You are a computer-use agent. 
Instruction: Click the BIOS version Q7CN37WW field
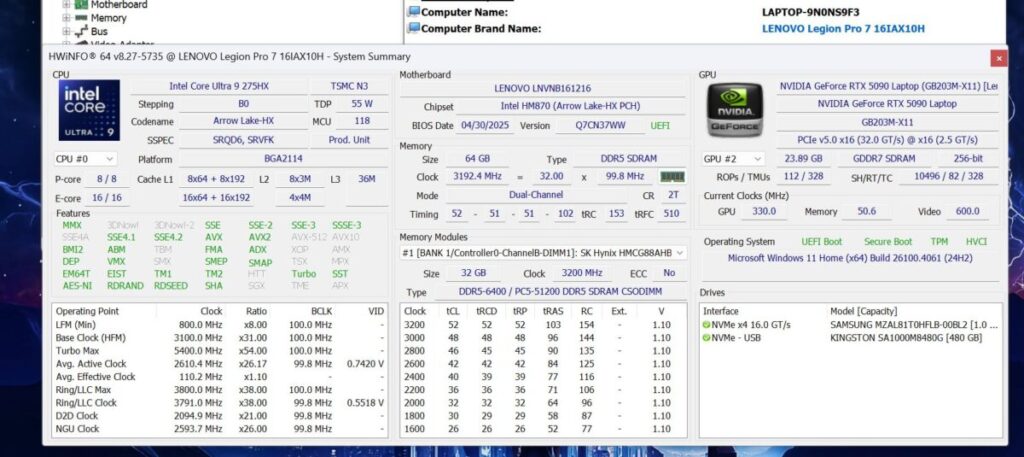coord(600,125)
